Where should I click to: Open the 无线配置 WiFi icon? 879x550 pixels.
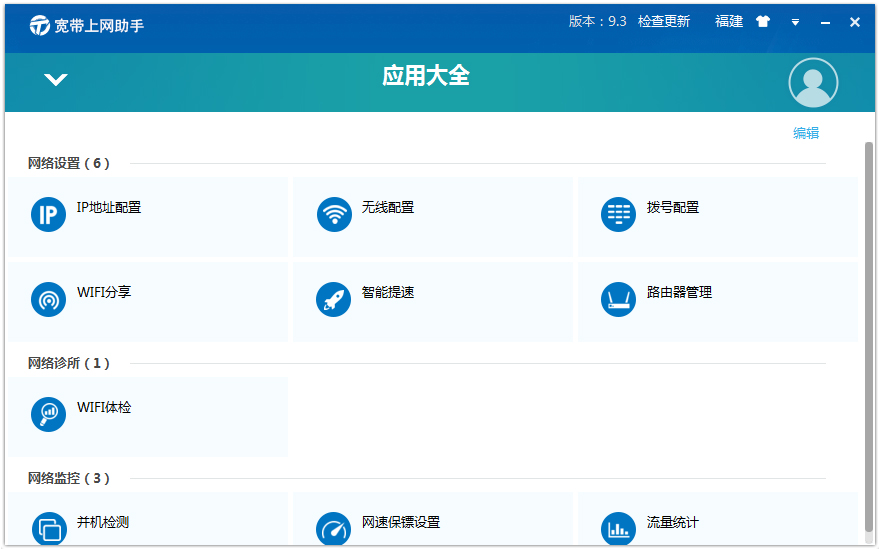334,215
